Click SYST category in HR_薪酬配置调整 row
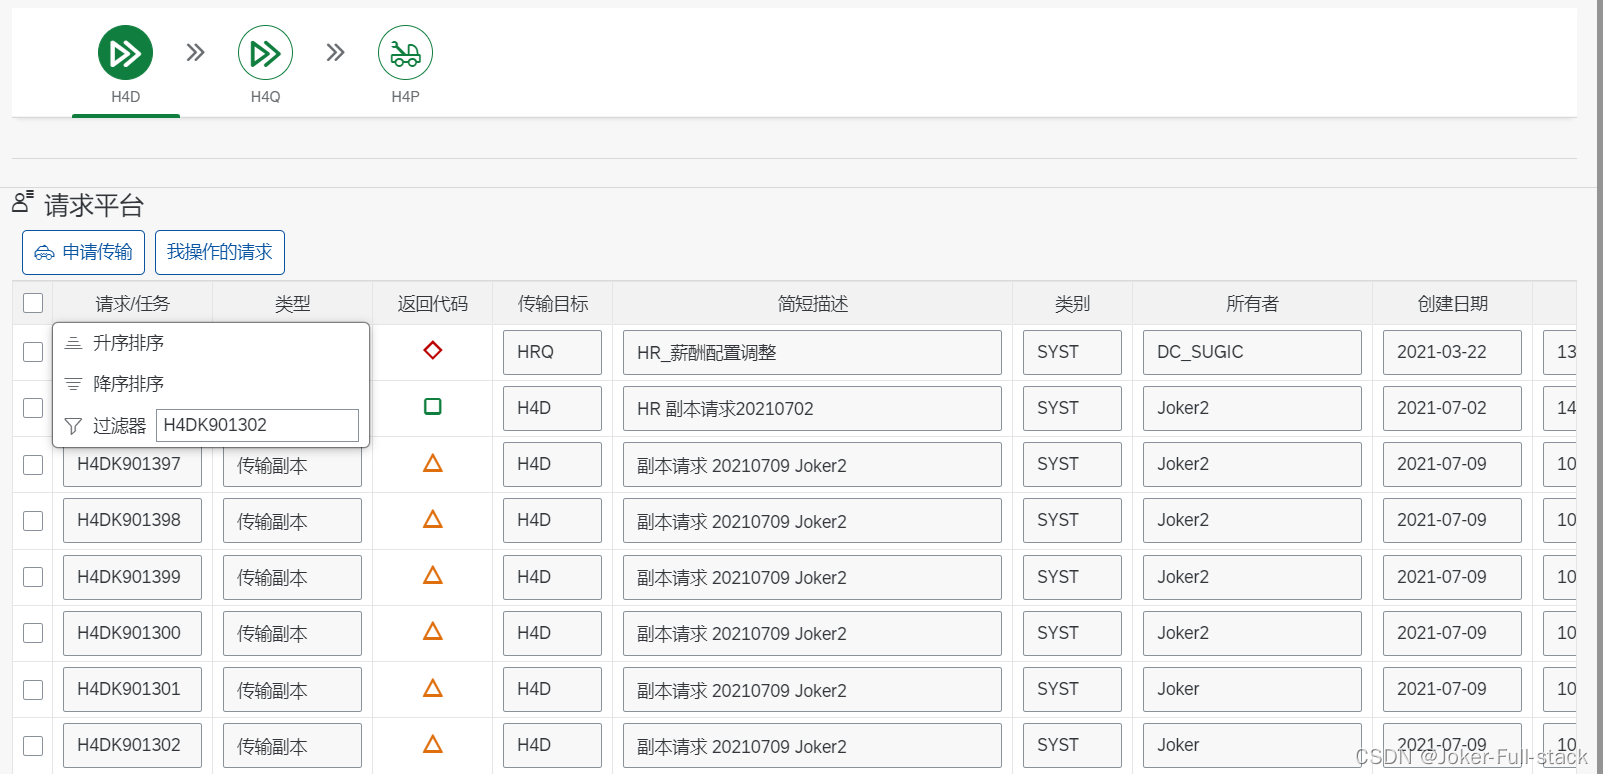1603x774 pixels. coord(1072,352)
